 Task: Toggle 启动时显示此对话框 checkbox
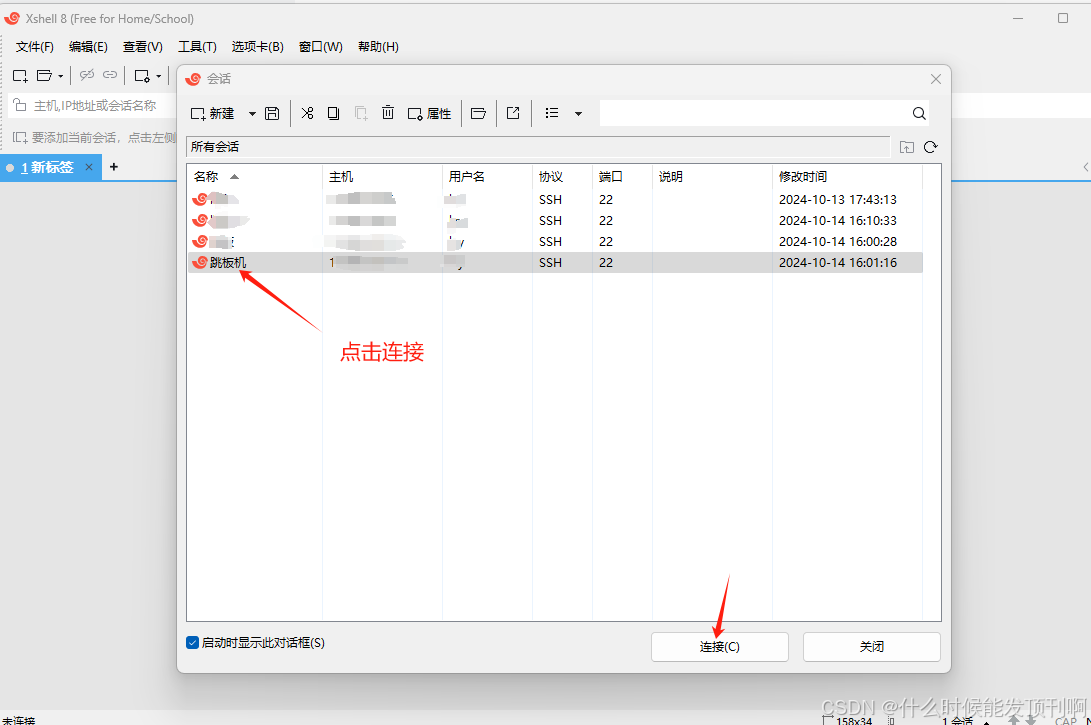(193, 643)
